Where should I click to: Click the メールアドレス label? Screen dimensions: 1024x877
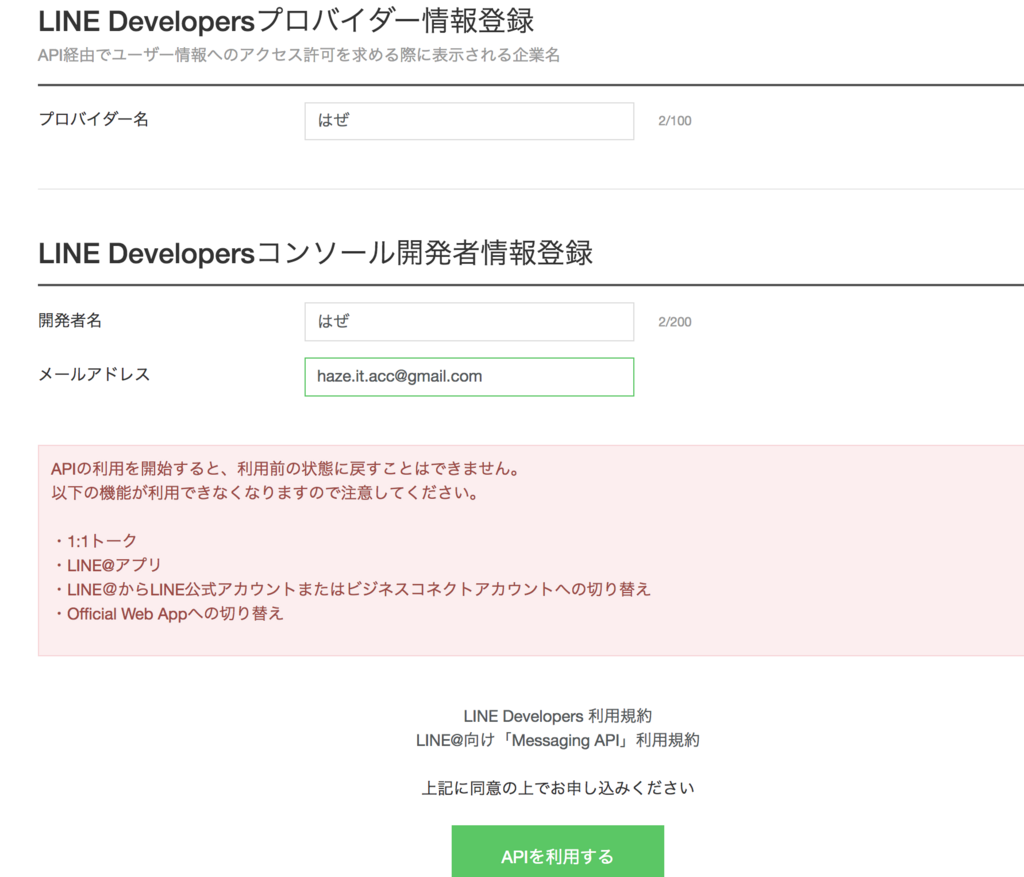click(94, 374)
